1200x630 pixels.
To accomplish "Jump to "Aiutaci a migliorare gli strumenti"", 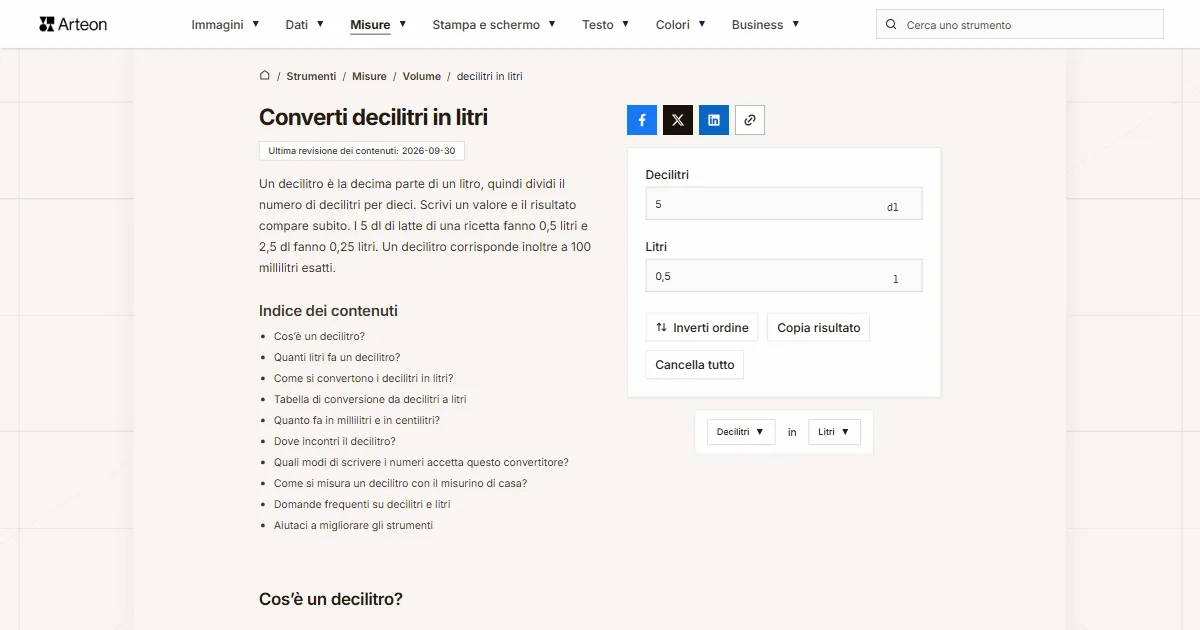I will [353, 525].
